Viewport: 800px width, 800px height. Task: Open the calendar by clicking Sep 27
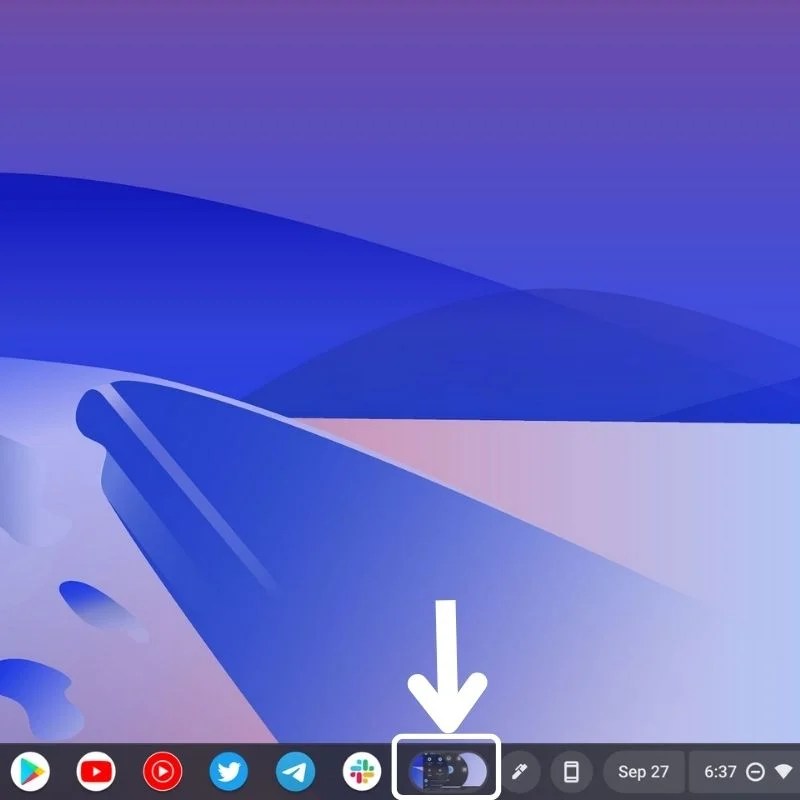coord(645,772)
